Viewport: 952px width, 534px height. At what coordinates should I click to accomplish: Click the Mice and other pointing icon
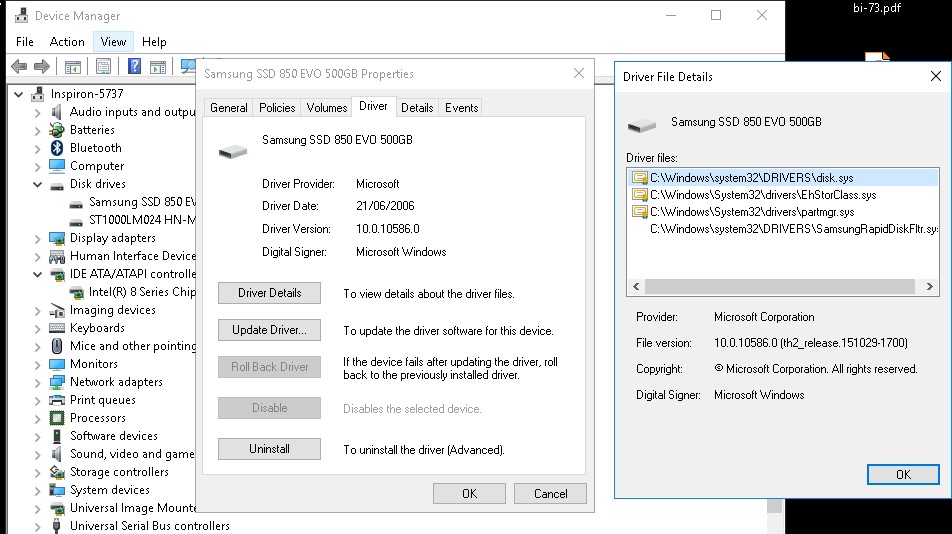click(x=57, y=346)
